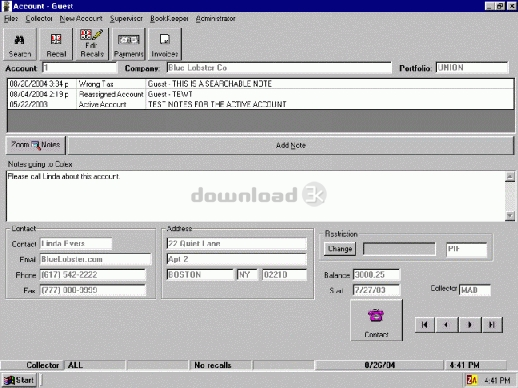The width and height of the screenshot is (518, 388).
Task: Click the Add Note button
Action: click(x=291, y=145)
